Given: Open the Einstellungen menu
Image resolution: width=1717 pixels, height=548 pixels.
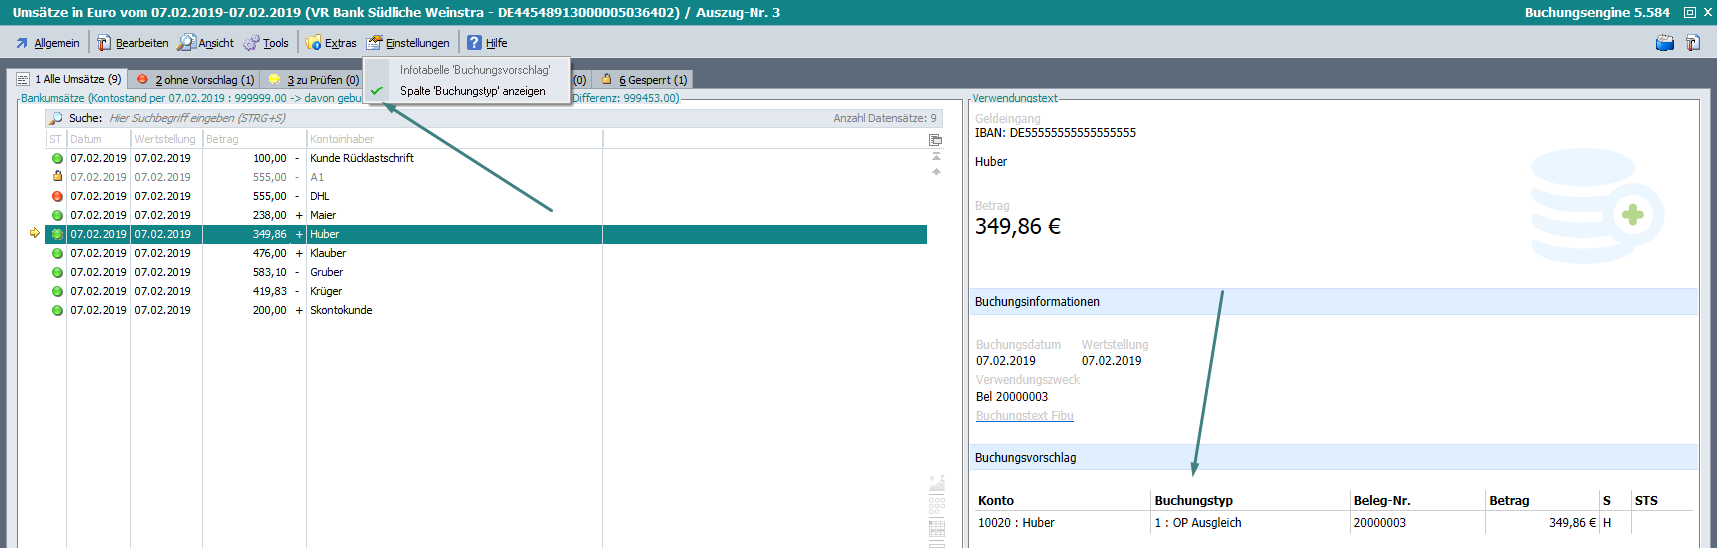Looking at the screenshot, I should (408, 43).
